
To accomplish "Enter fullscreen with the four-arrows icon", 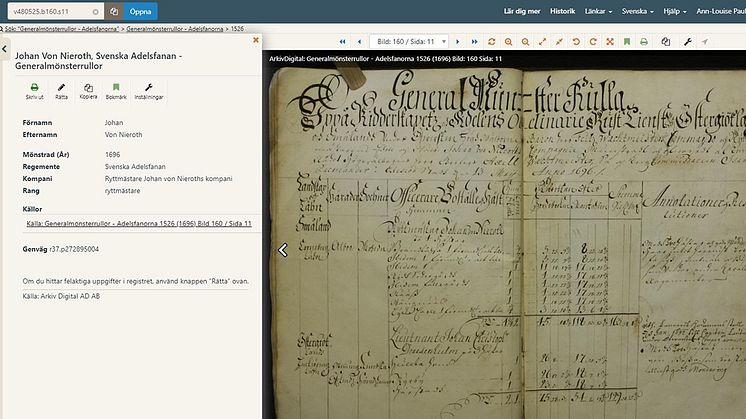I will [610, 42].
